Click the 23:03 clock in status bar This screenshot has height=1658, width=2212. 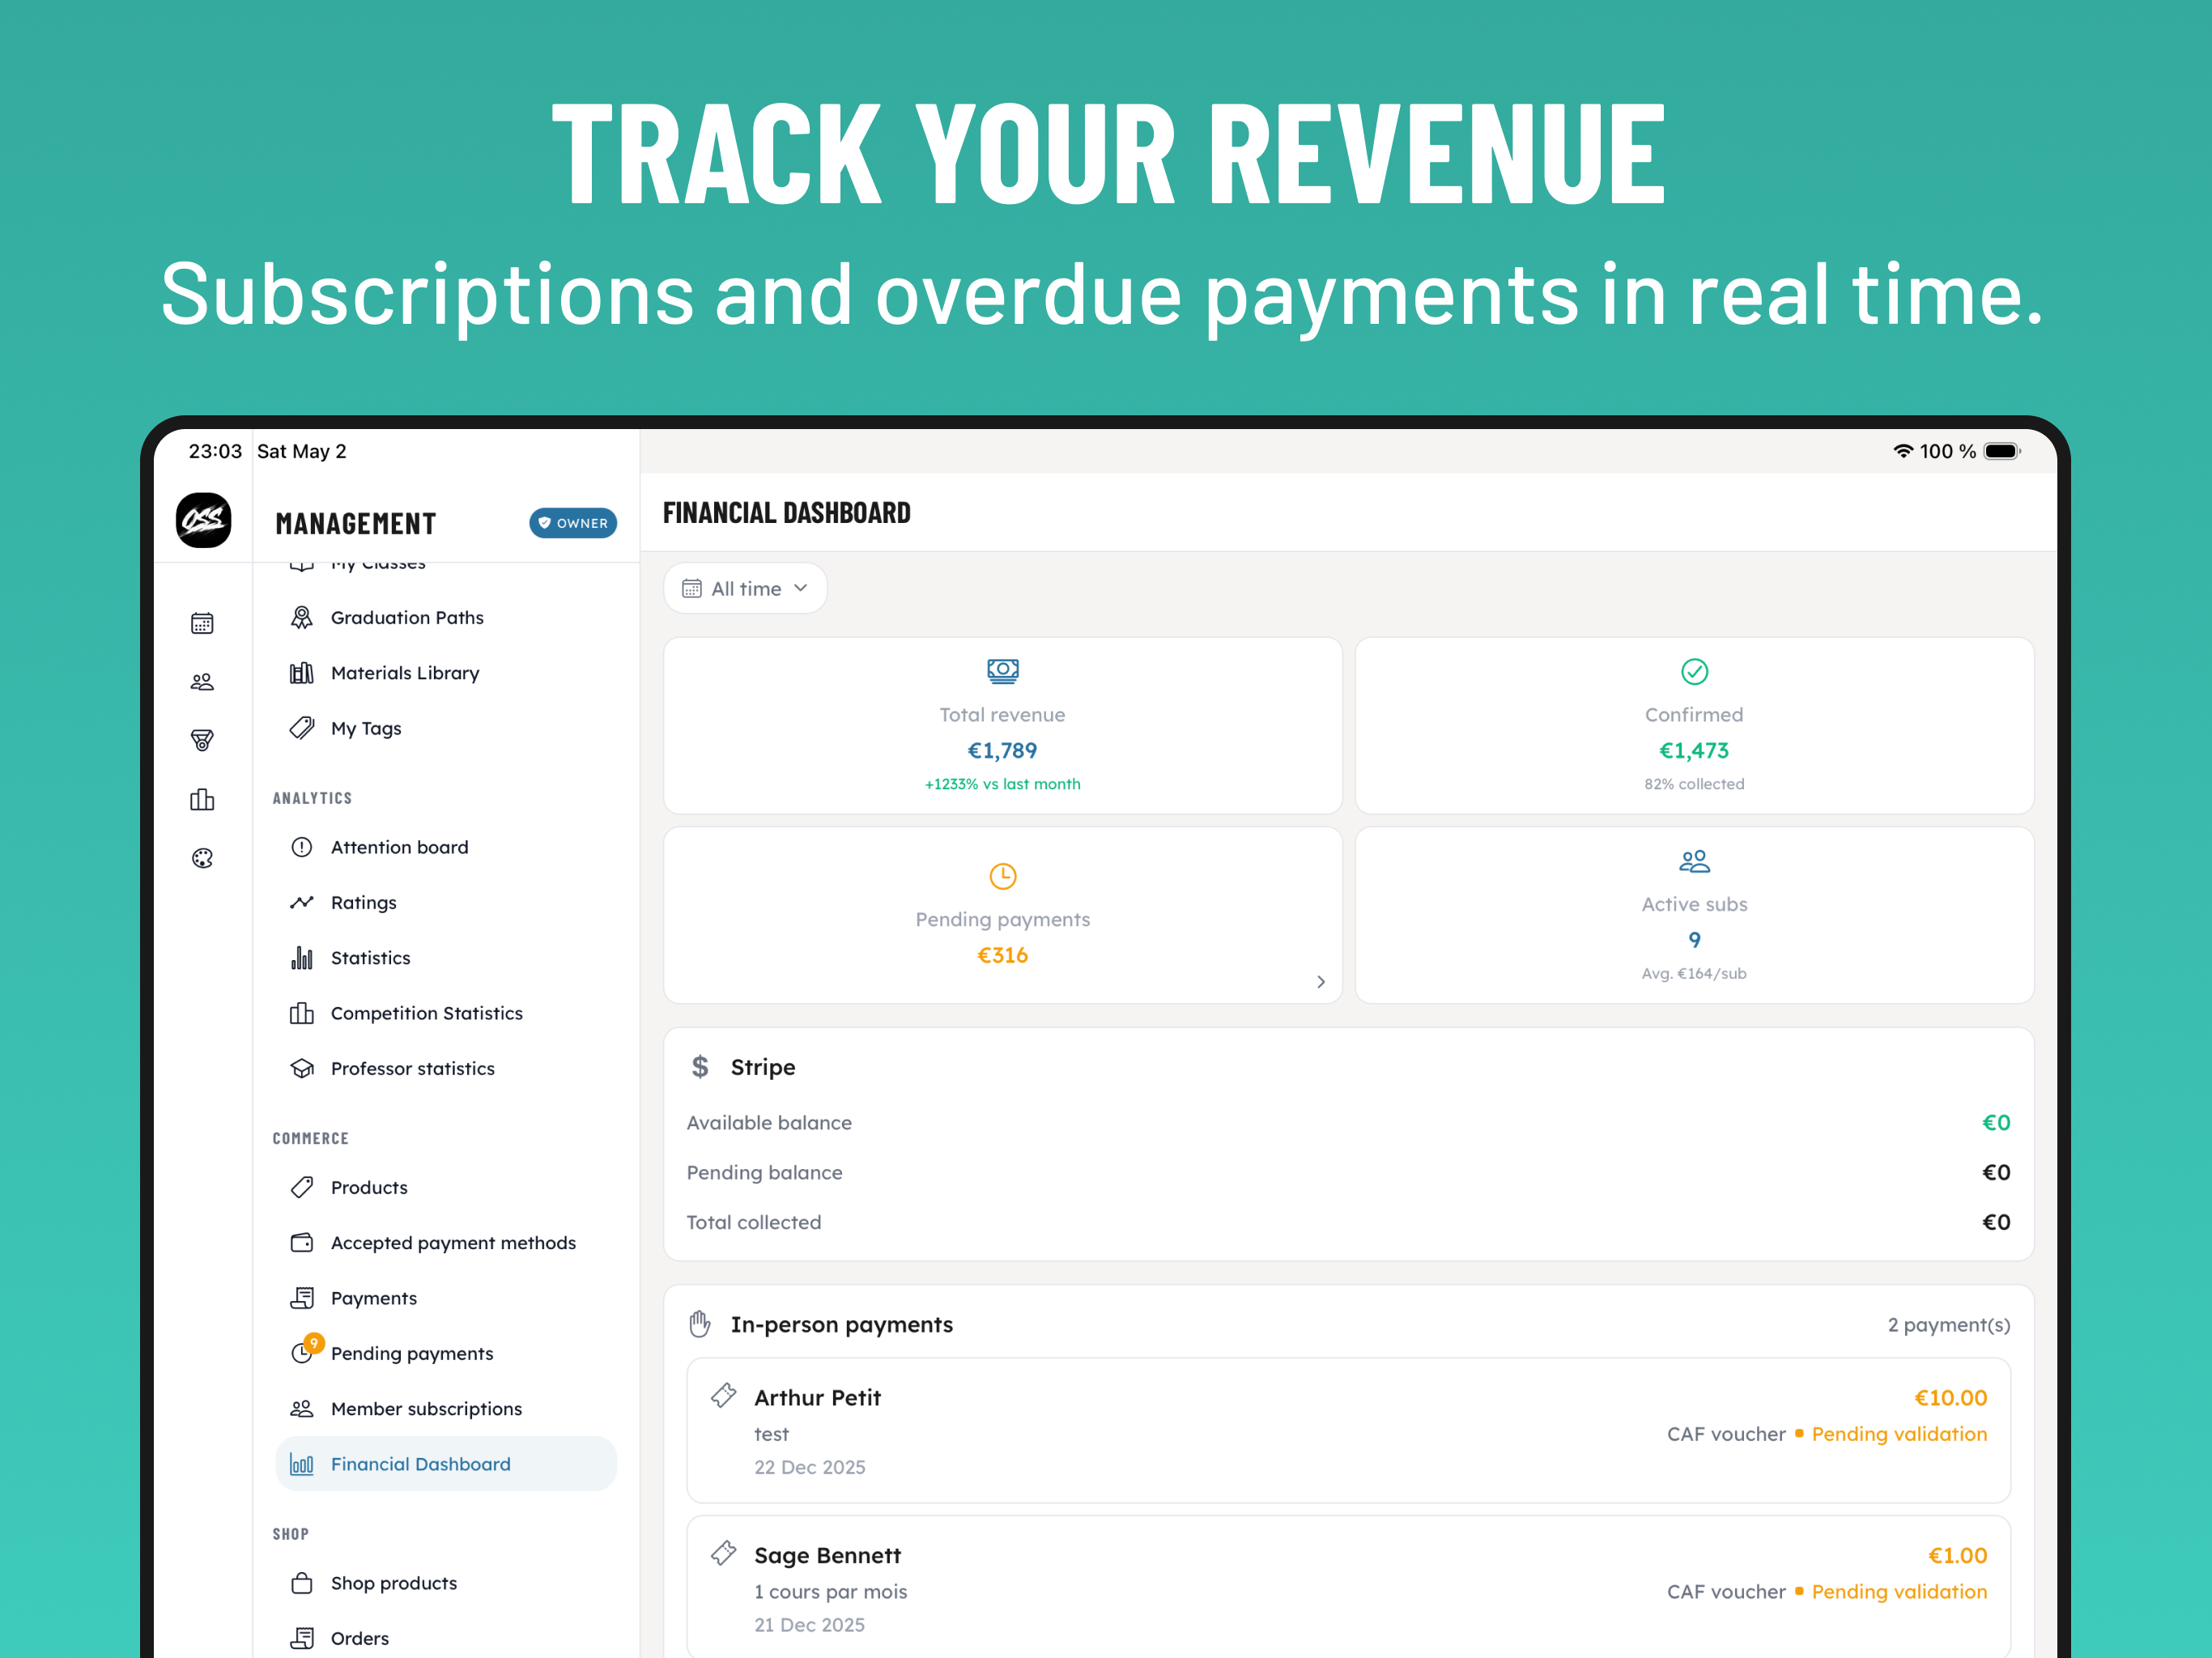click(x=215, y=451)
